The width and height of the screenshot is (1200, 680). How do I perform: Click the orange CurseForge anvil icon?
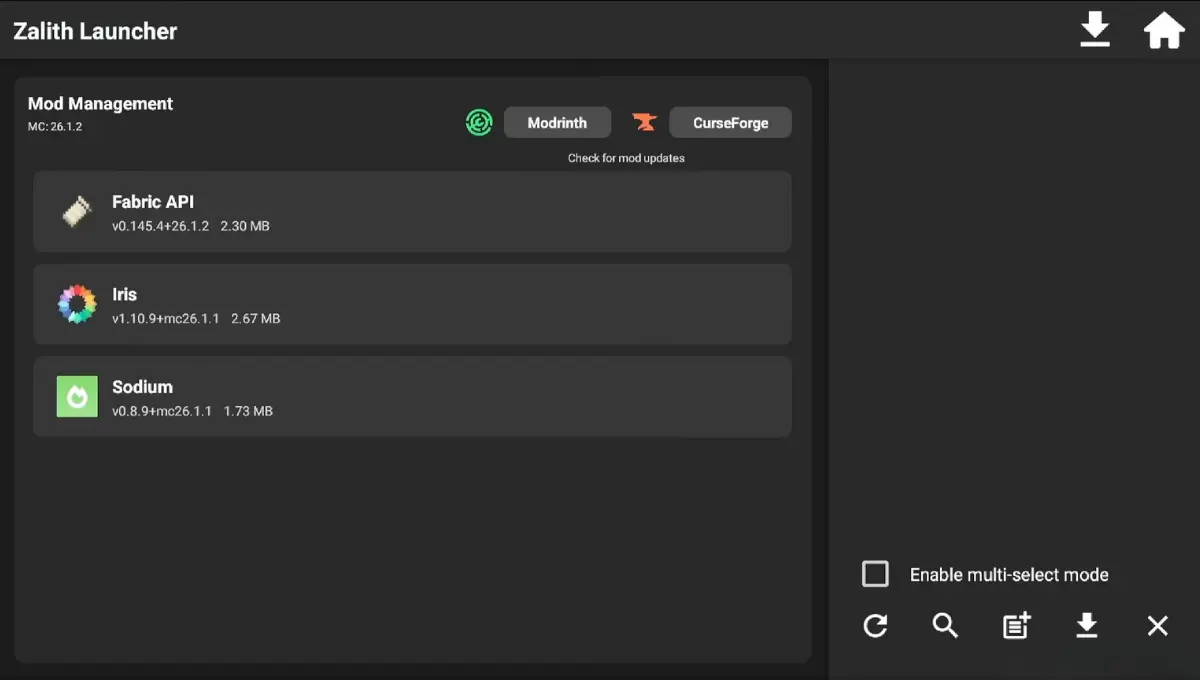point(645,123)
